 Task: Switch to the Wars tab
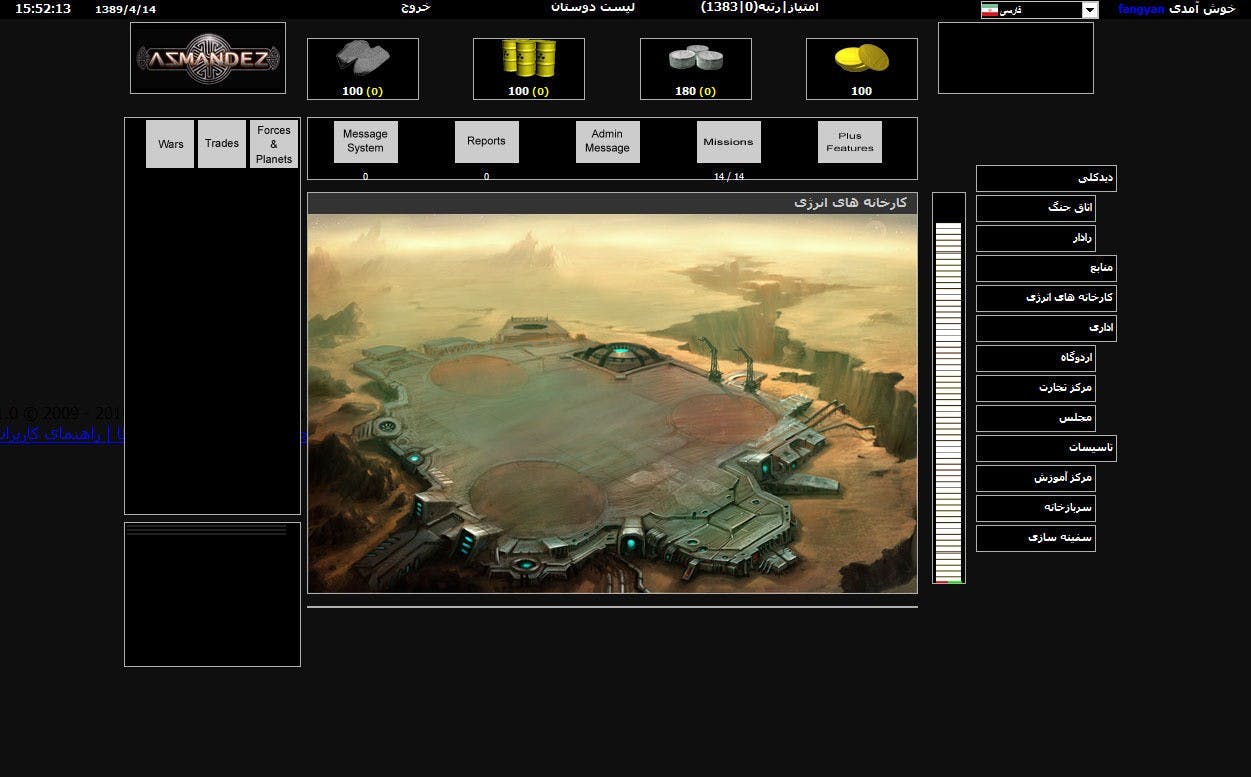point(170,144)
